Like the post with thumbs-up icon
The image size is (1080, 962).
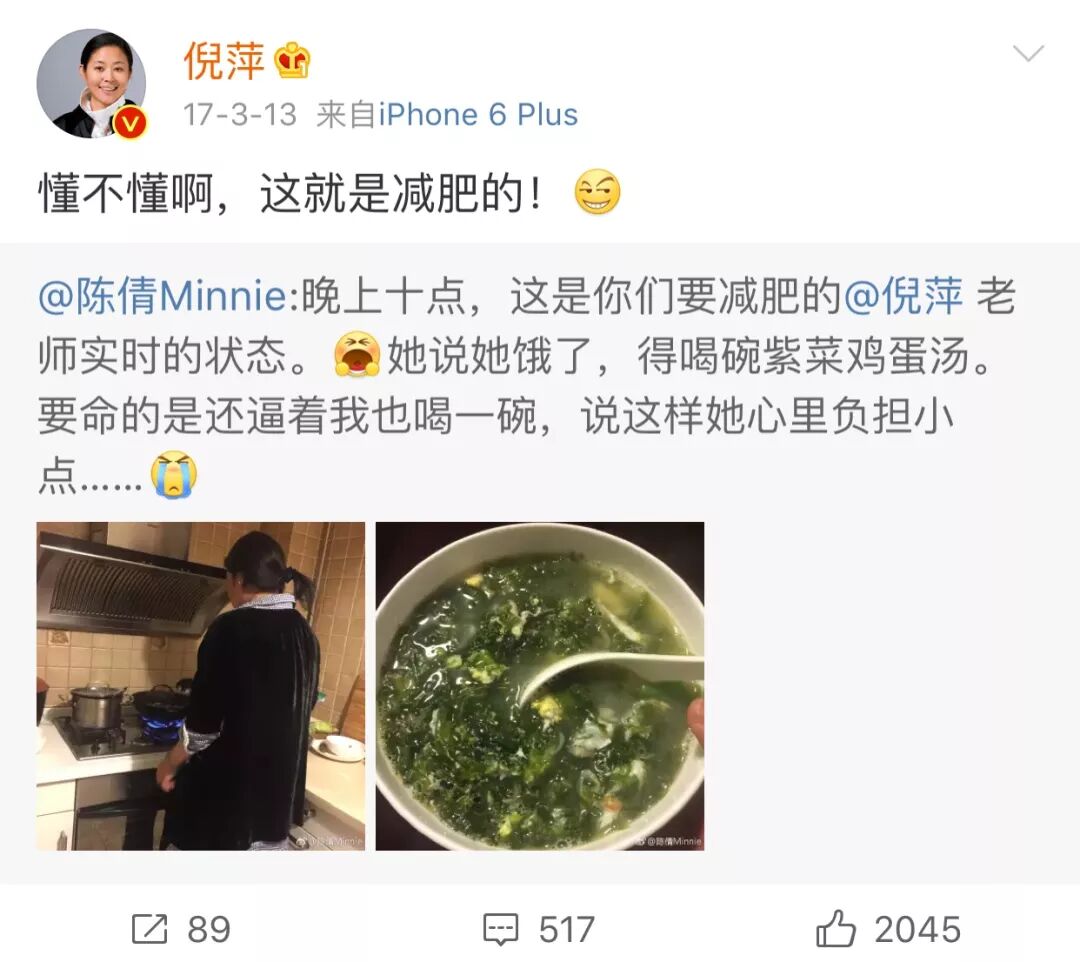point(835,928)
